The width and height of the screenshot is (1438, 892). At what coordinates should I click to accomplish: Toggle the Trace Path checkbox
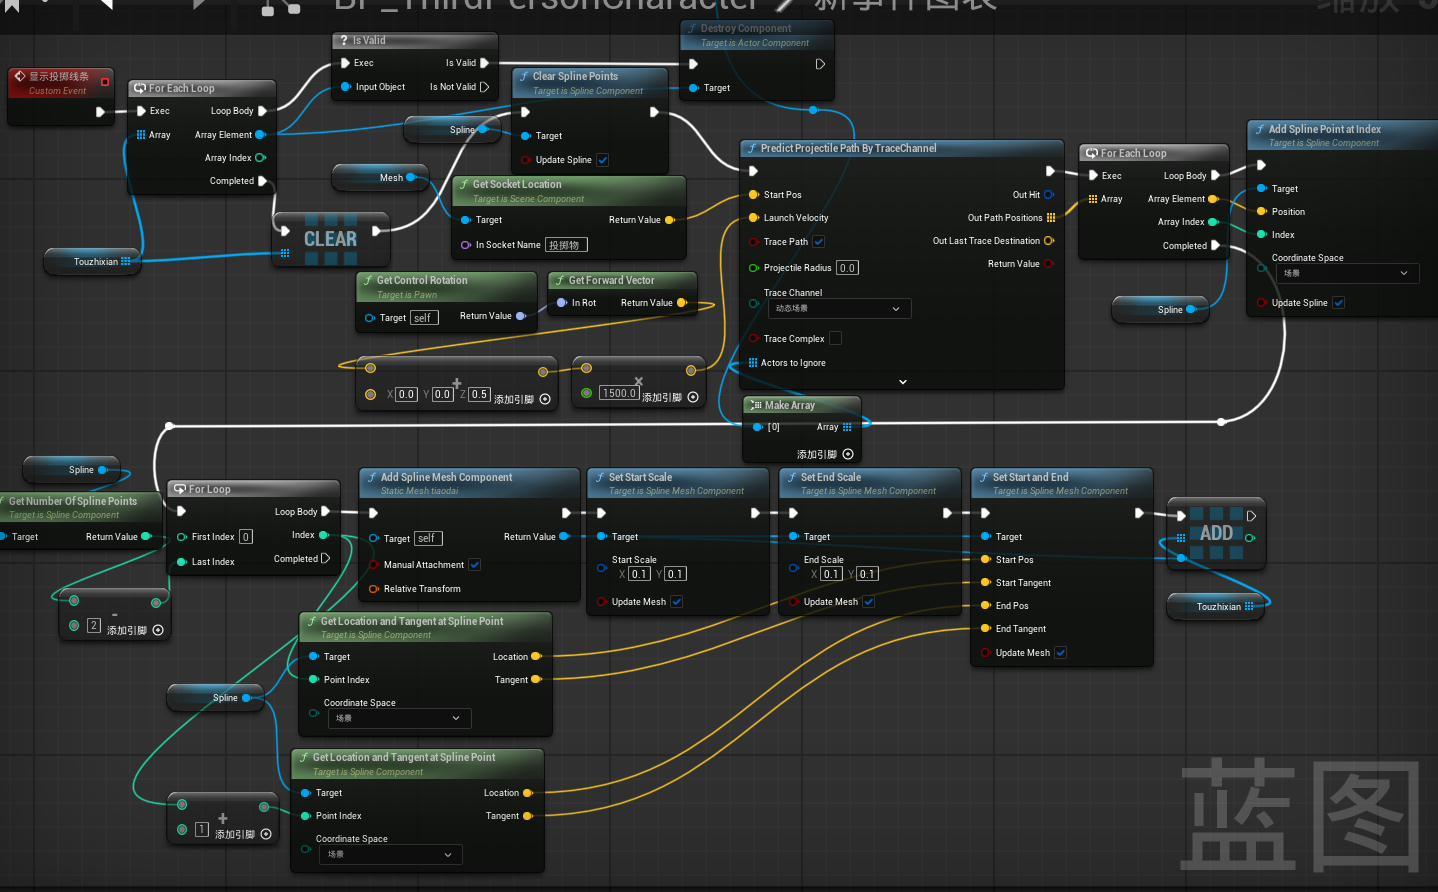tap(819, 242)
